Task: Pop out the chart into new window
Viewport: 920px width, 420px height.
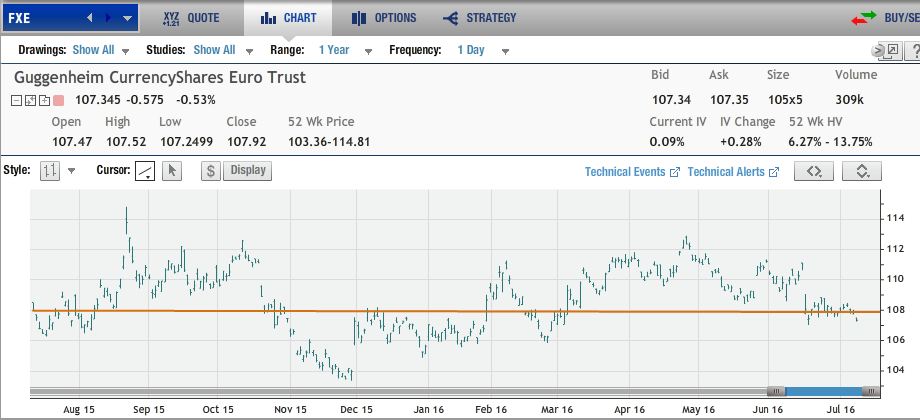Action: [892, 50]
